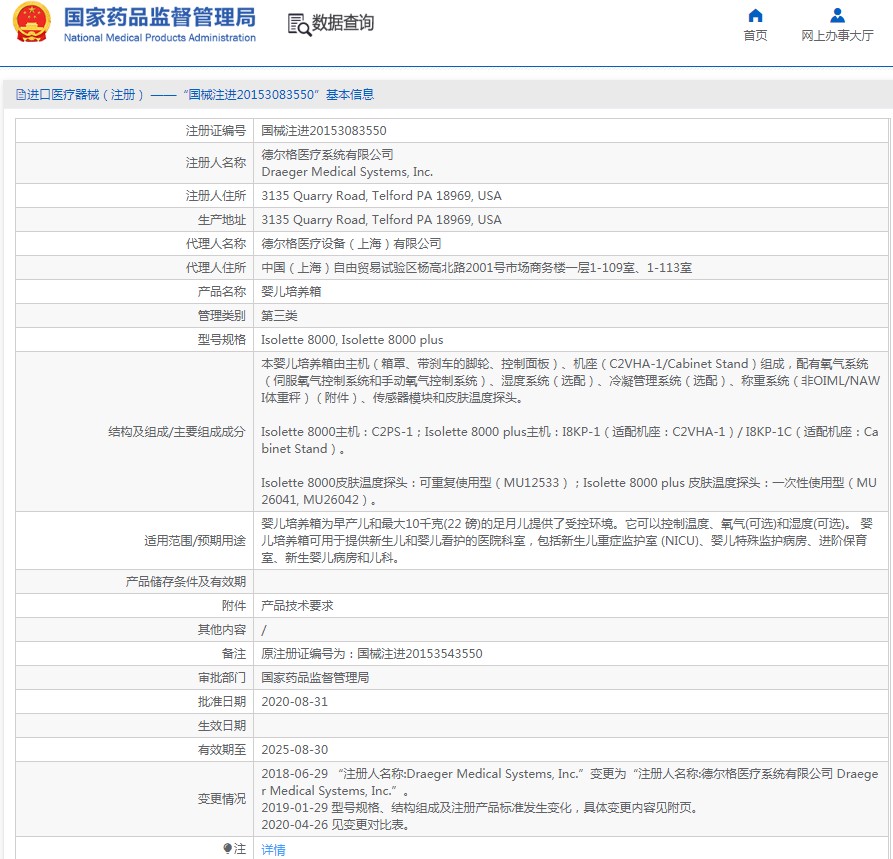Click the 数据查询 search document icon

click(299, 24)
